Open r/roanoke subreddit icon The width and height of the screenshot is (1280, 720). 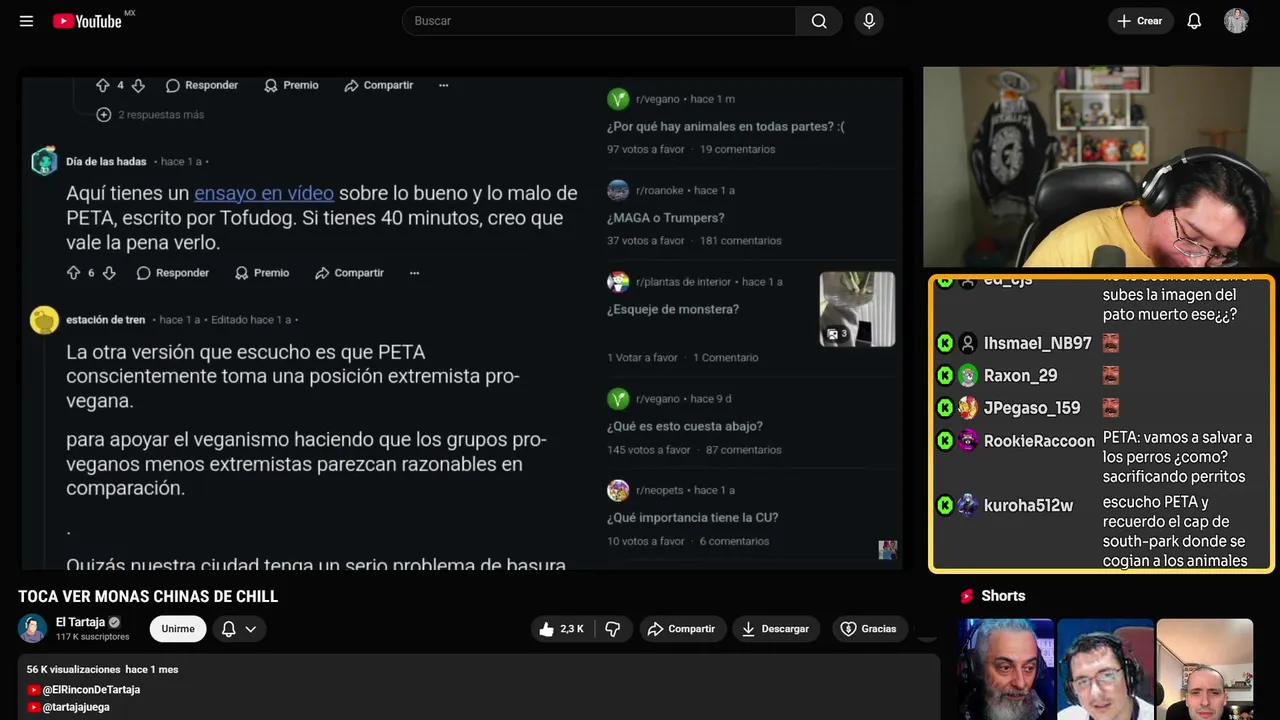(x=618, y=190)
